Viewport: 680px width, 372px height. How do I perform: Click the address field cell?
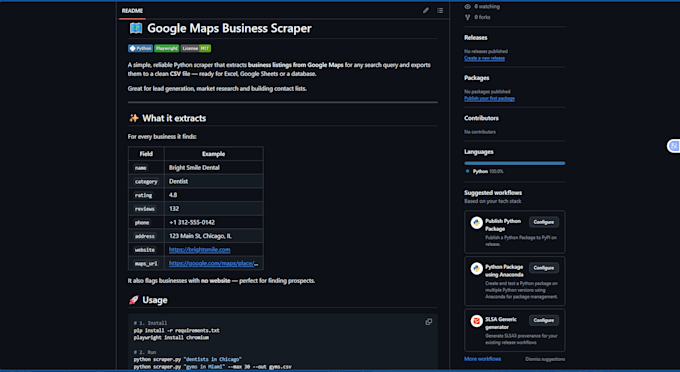coord(146,236)
